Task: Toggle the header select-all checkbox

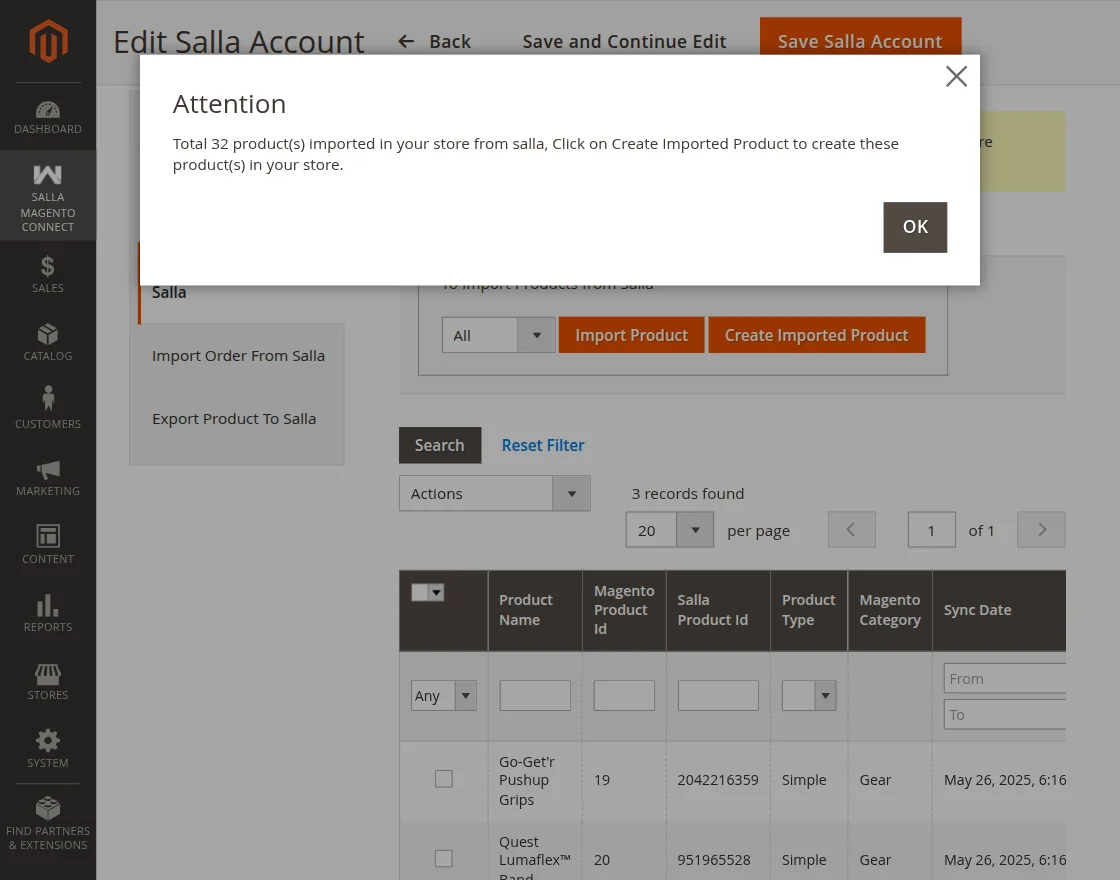Action: [x=419, y=592]
